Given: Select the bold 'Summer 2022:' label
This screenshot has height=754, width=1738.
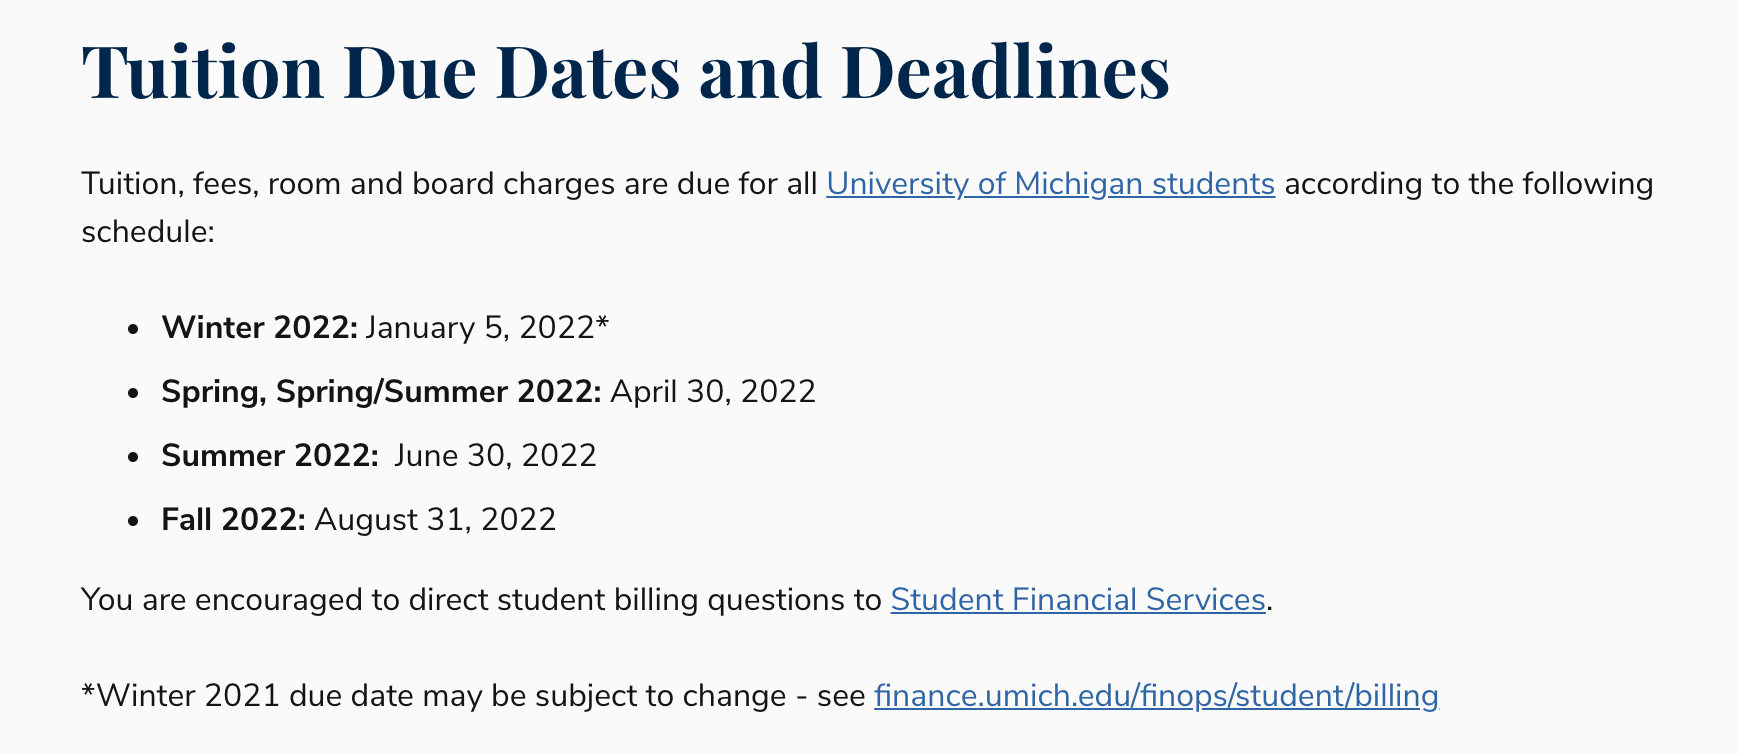Looking at the screenshot, I should [270, 456].
